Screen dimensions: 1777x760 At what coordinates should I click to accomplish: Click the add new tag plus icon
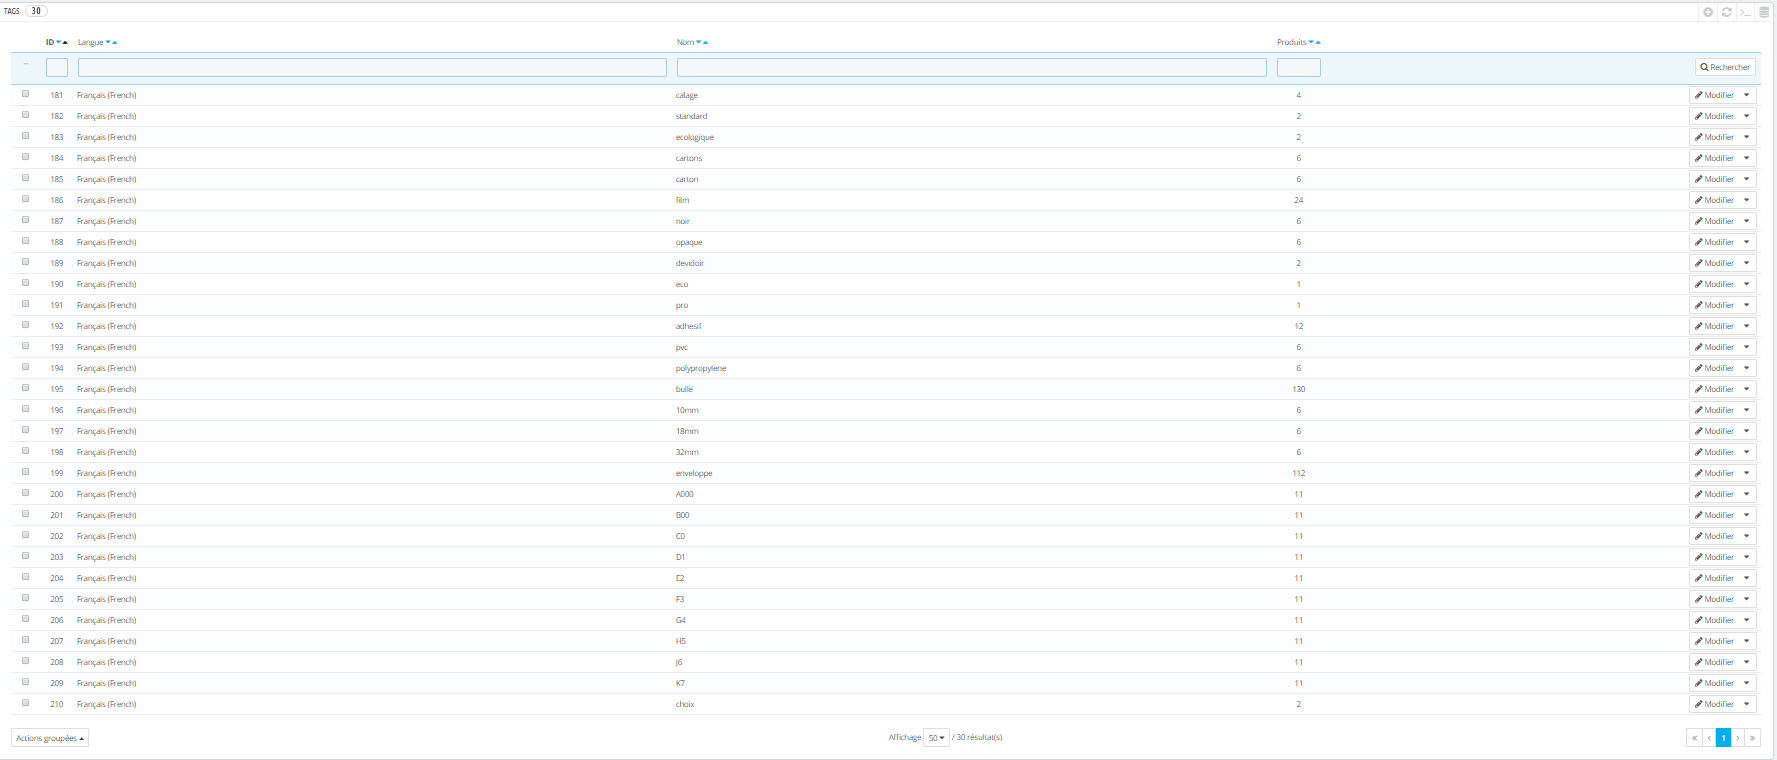pos(1708,12)
